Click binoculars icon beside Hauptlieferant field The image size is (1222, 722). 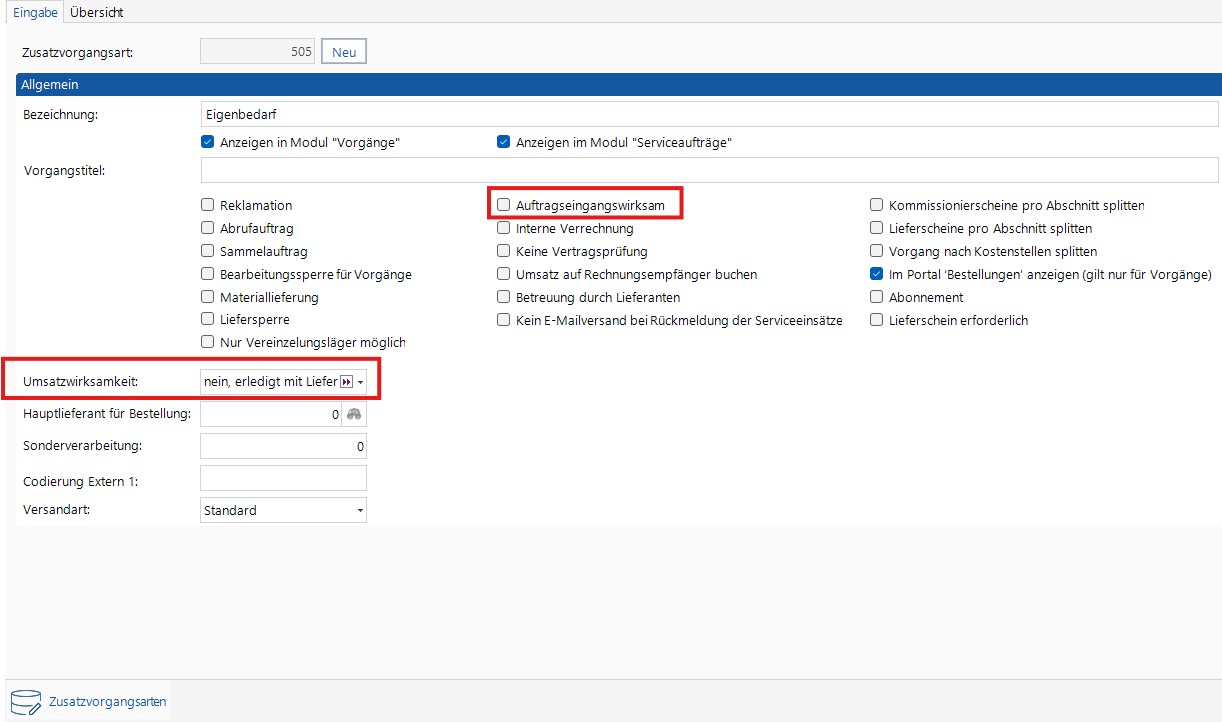[x=353, y=415]
